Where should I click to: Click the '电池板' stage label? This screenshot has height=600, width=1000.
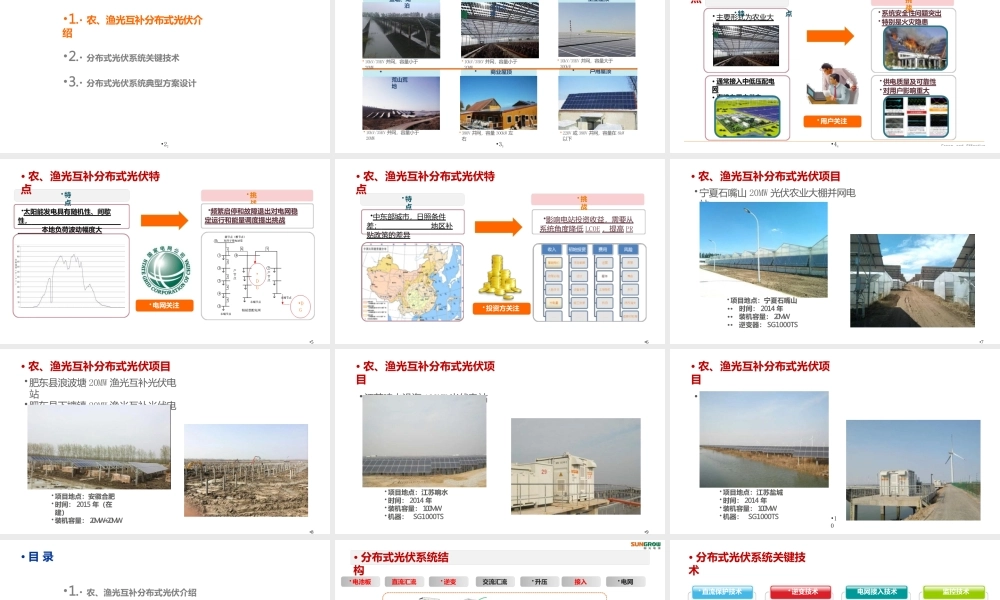click(x=360, y=582)
